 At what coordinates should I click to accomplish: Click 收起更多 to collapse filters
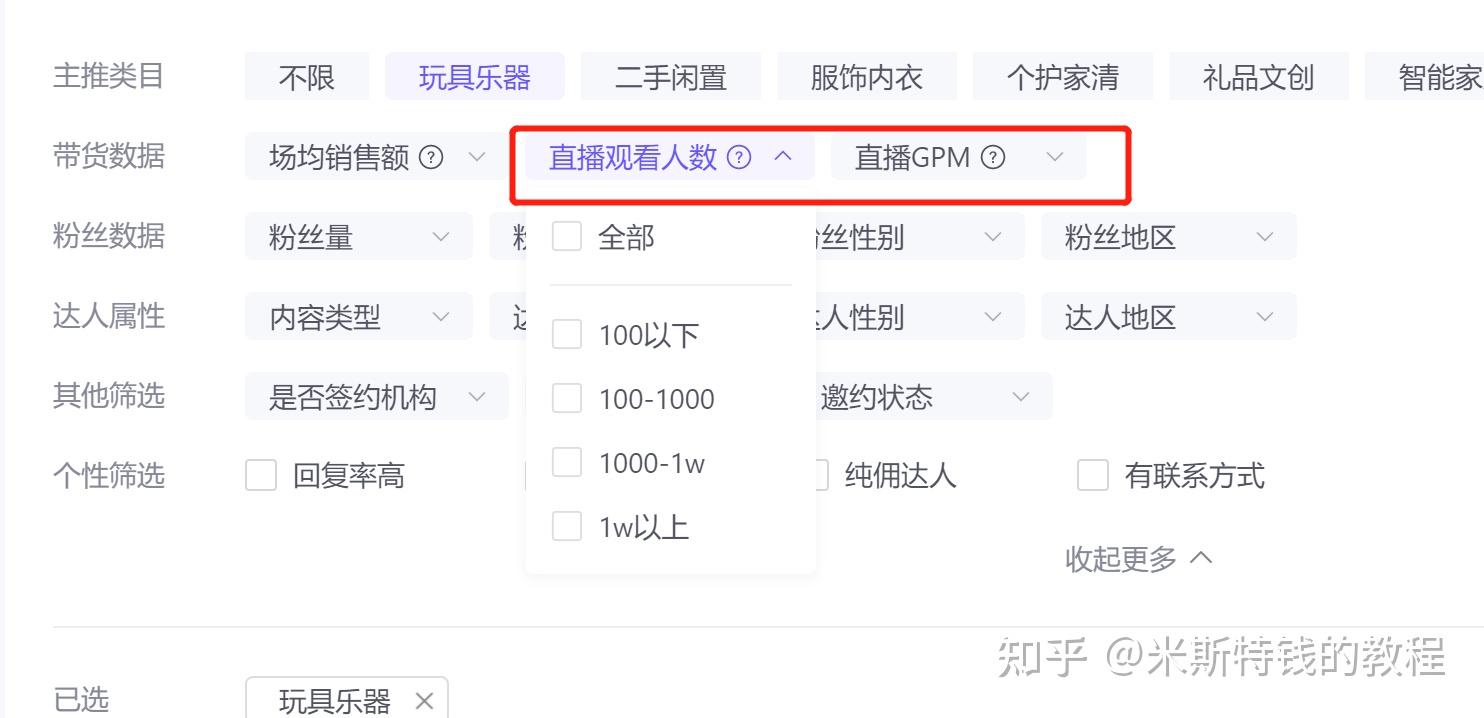pos(1139,559)
